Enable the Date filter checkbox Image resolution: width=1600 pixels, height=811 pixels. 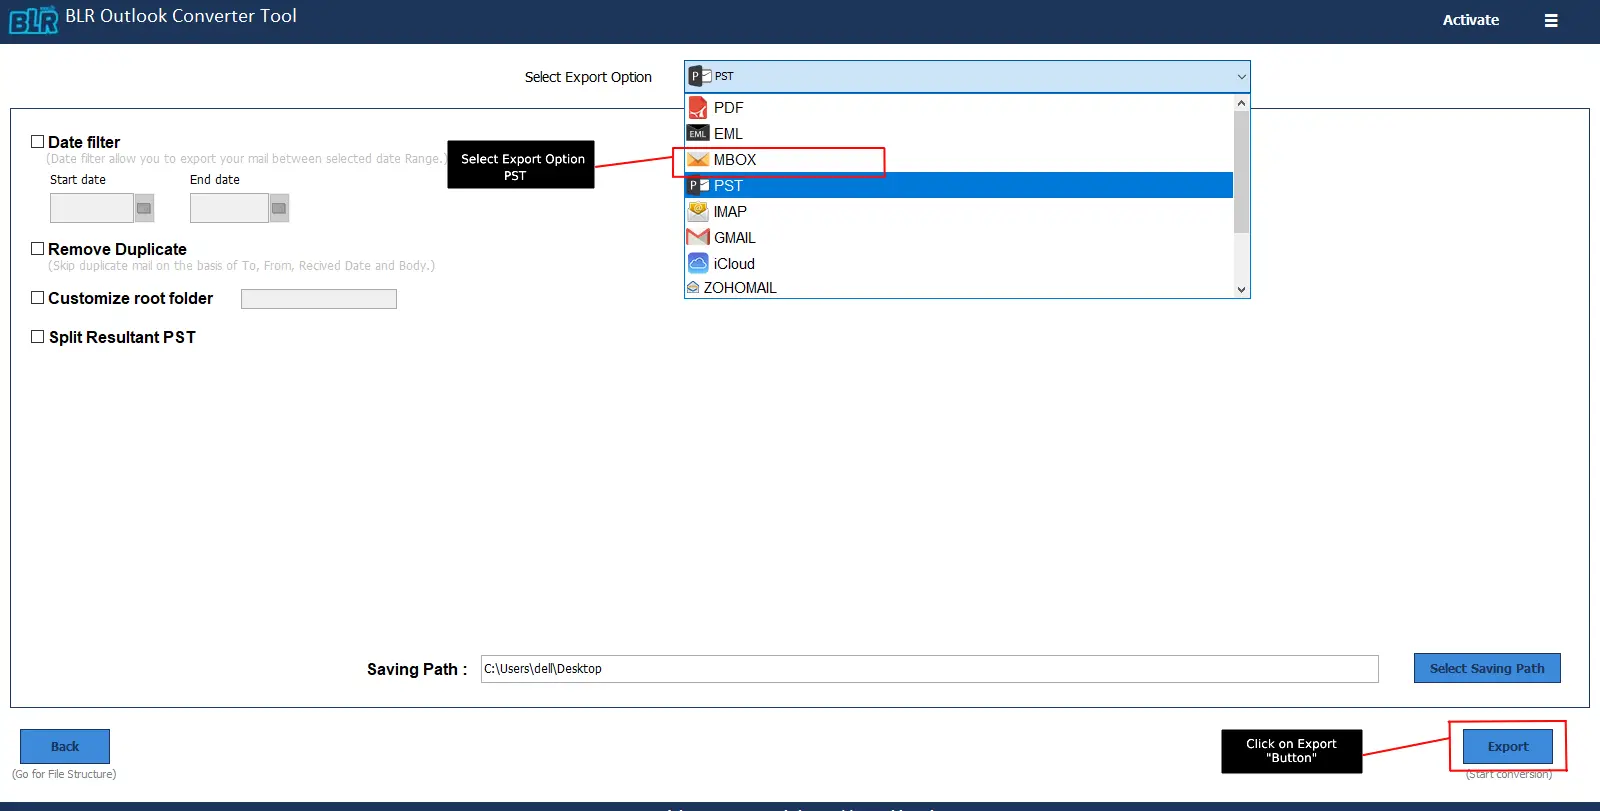pos(37,142)
